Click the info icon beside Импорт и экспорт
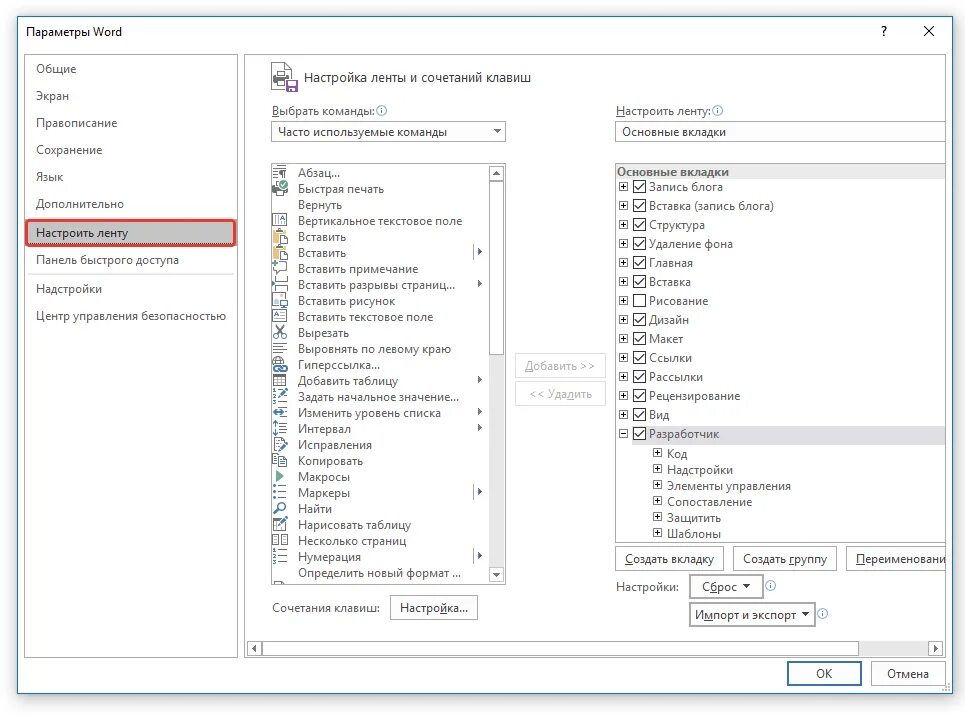The height and width of the screenshot is (716, 965). (x=823, y=614)
